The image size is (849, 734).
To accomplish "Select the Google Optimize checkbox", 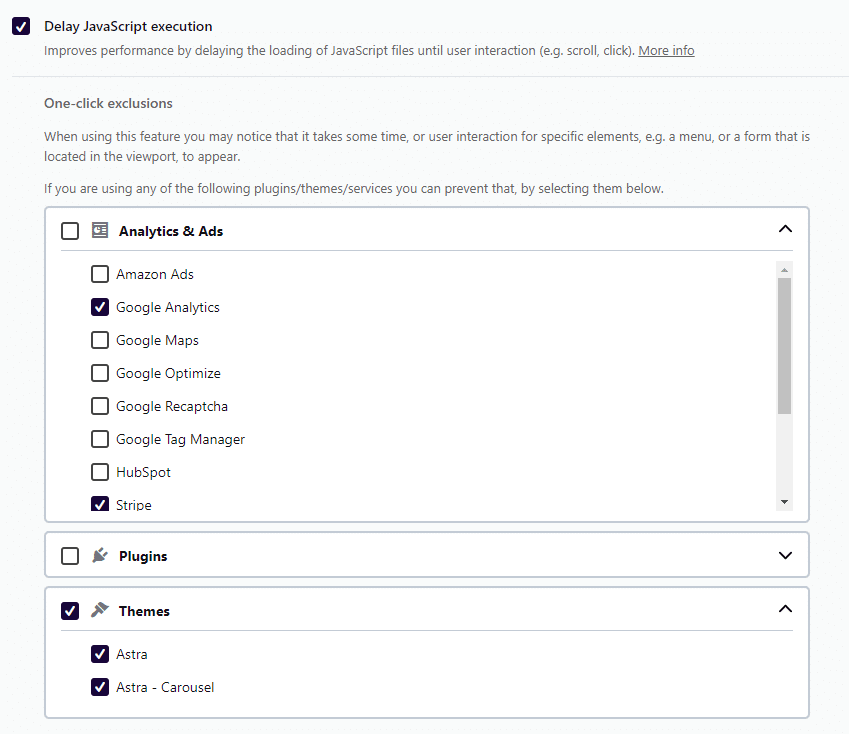I will pos(100,373).
